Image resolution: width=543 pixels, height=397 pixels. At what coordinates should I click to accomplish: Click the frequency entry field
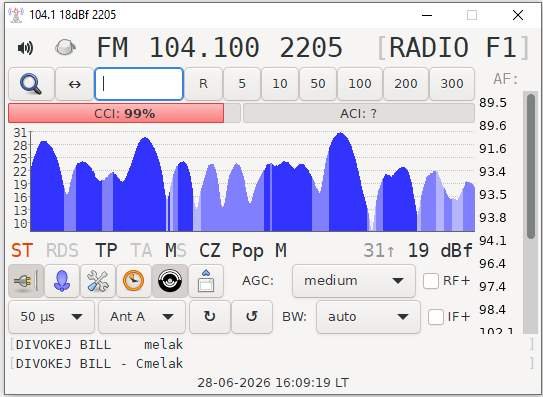point(139,84)
